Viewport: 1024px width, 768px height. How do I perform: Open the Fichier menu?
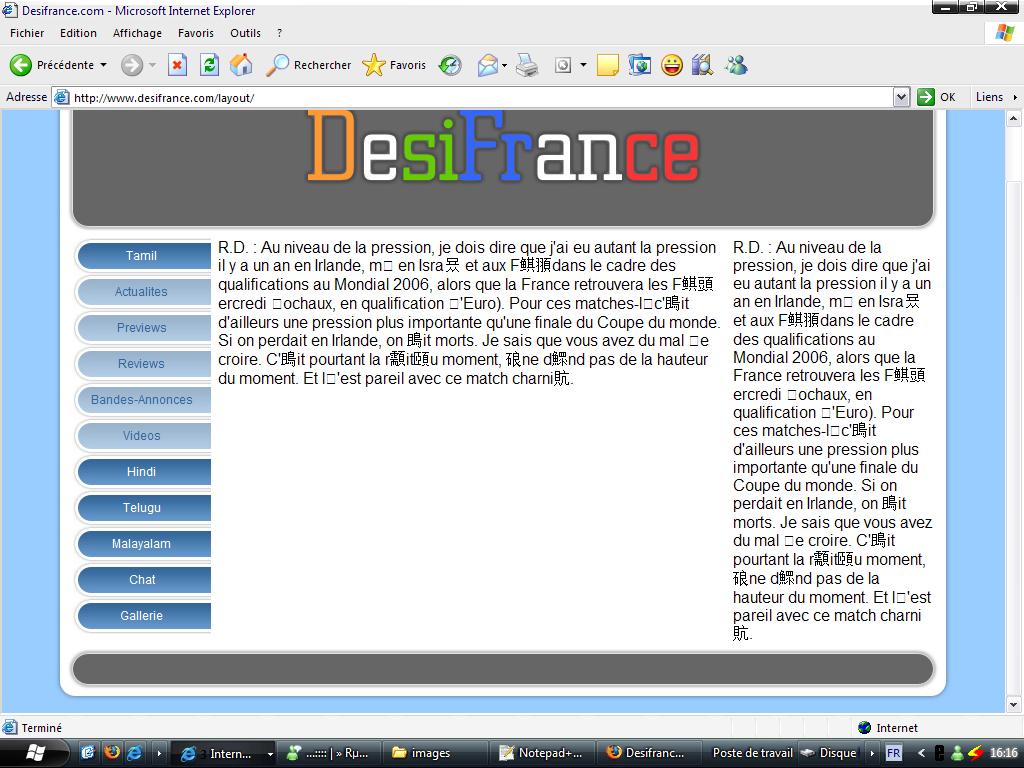click(27, 33)
